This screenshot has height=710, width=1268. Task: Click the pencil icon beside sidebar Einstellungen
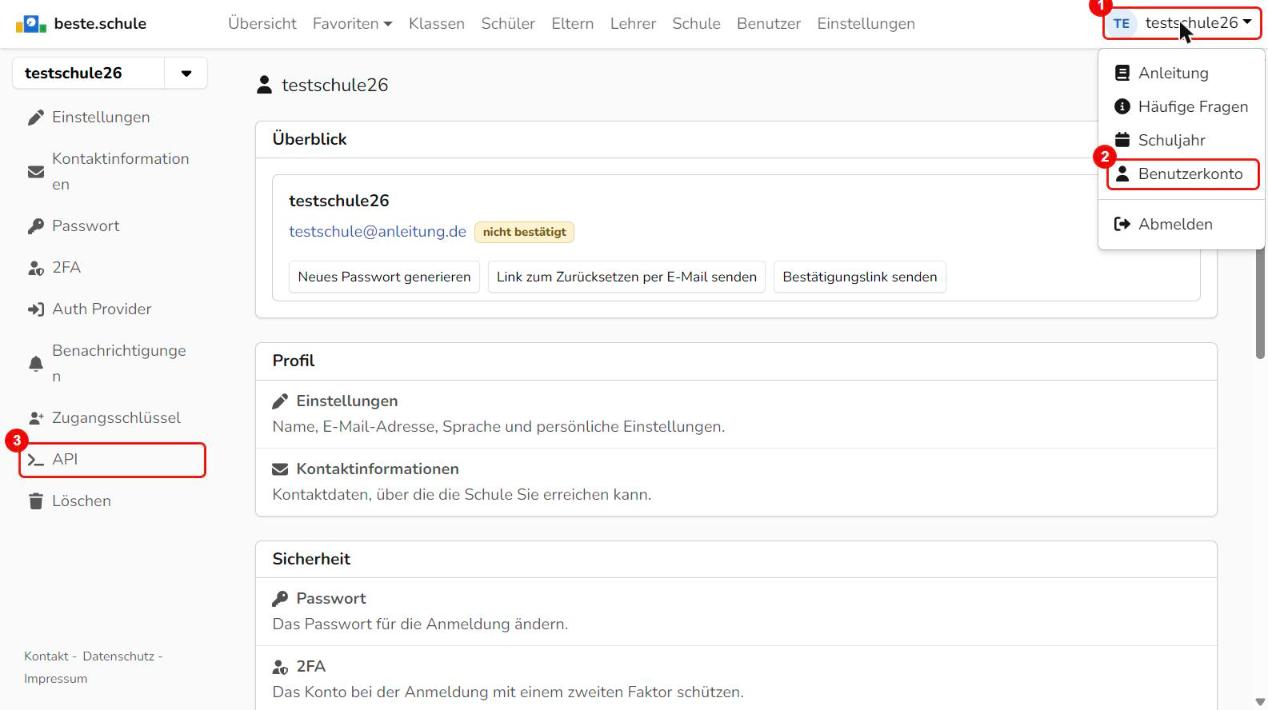click(x=35, y=117)
